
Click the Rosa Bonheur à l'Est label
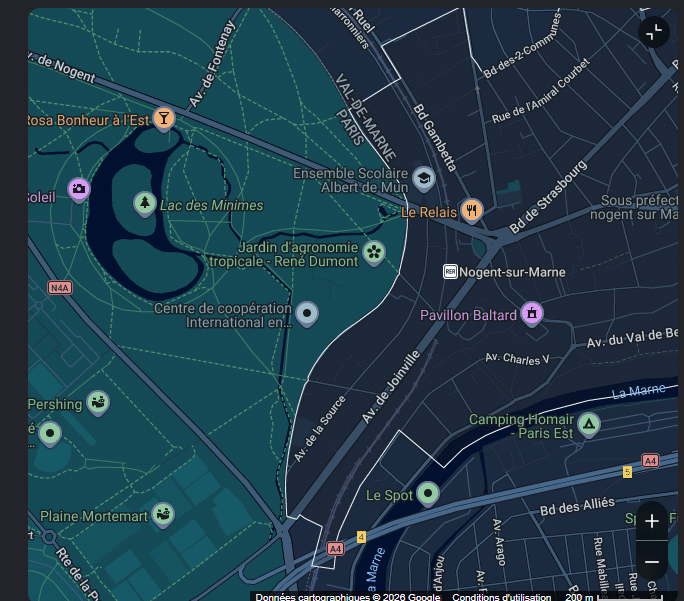(x=89, y=120)
